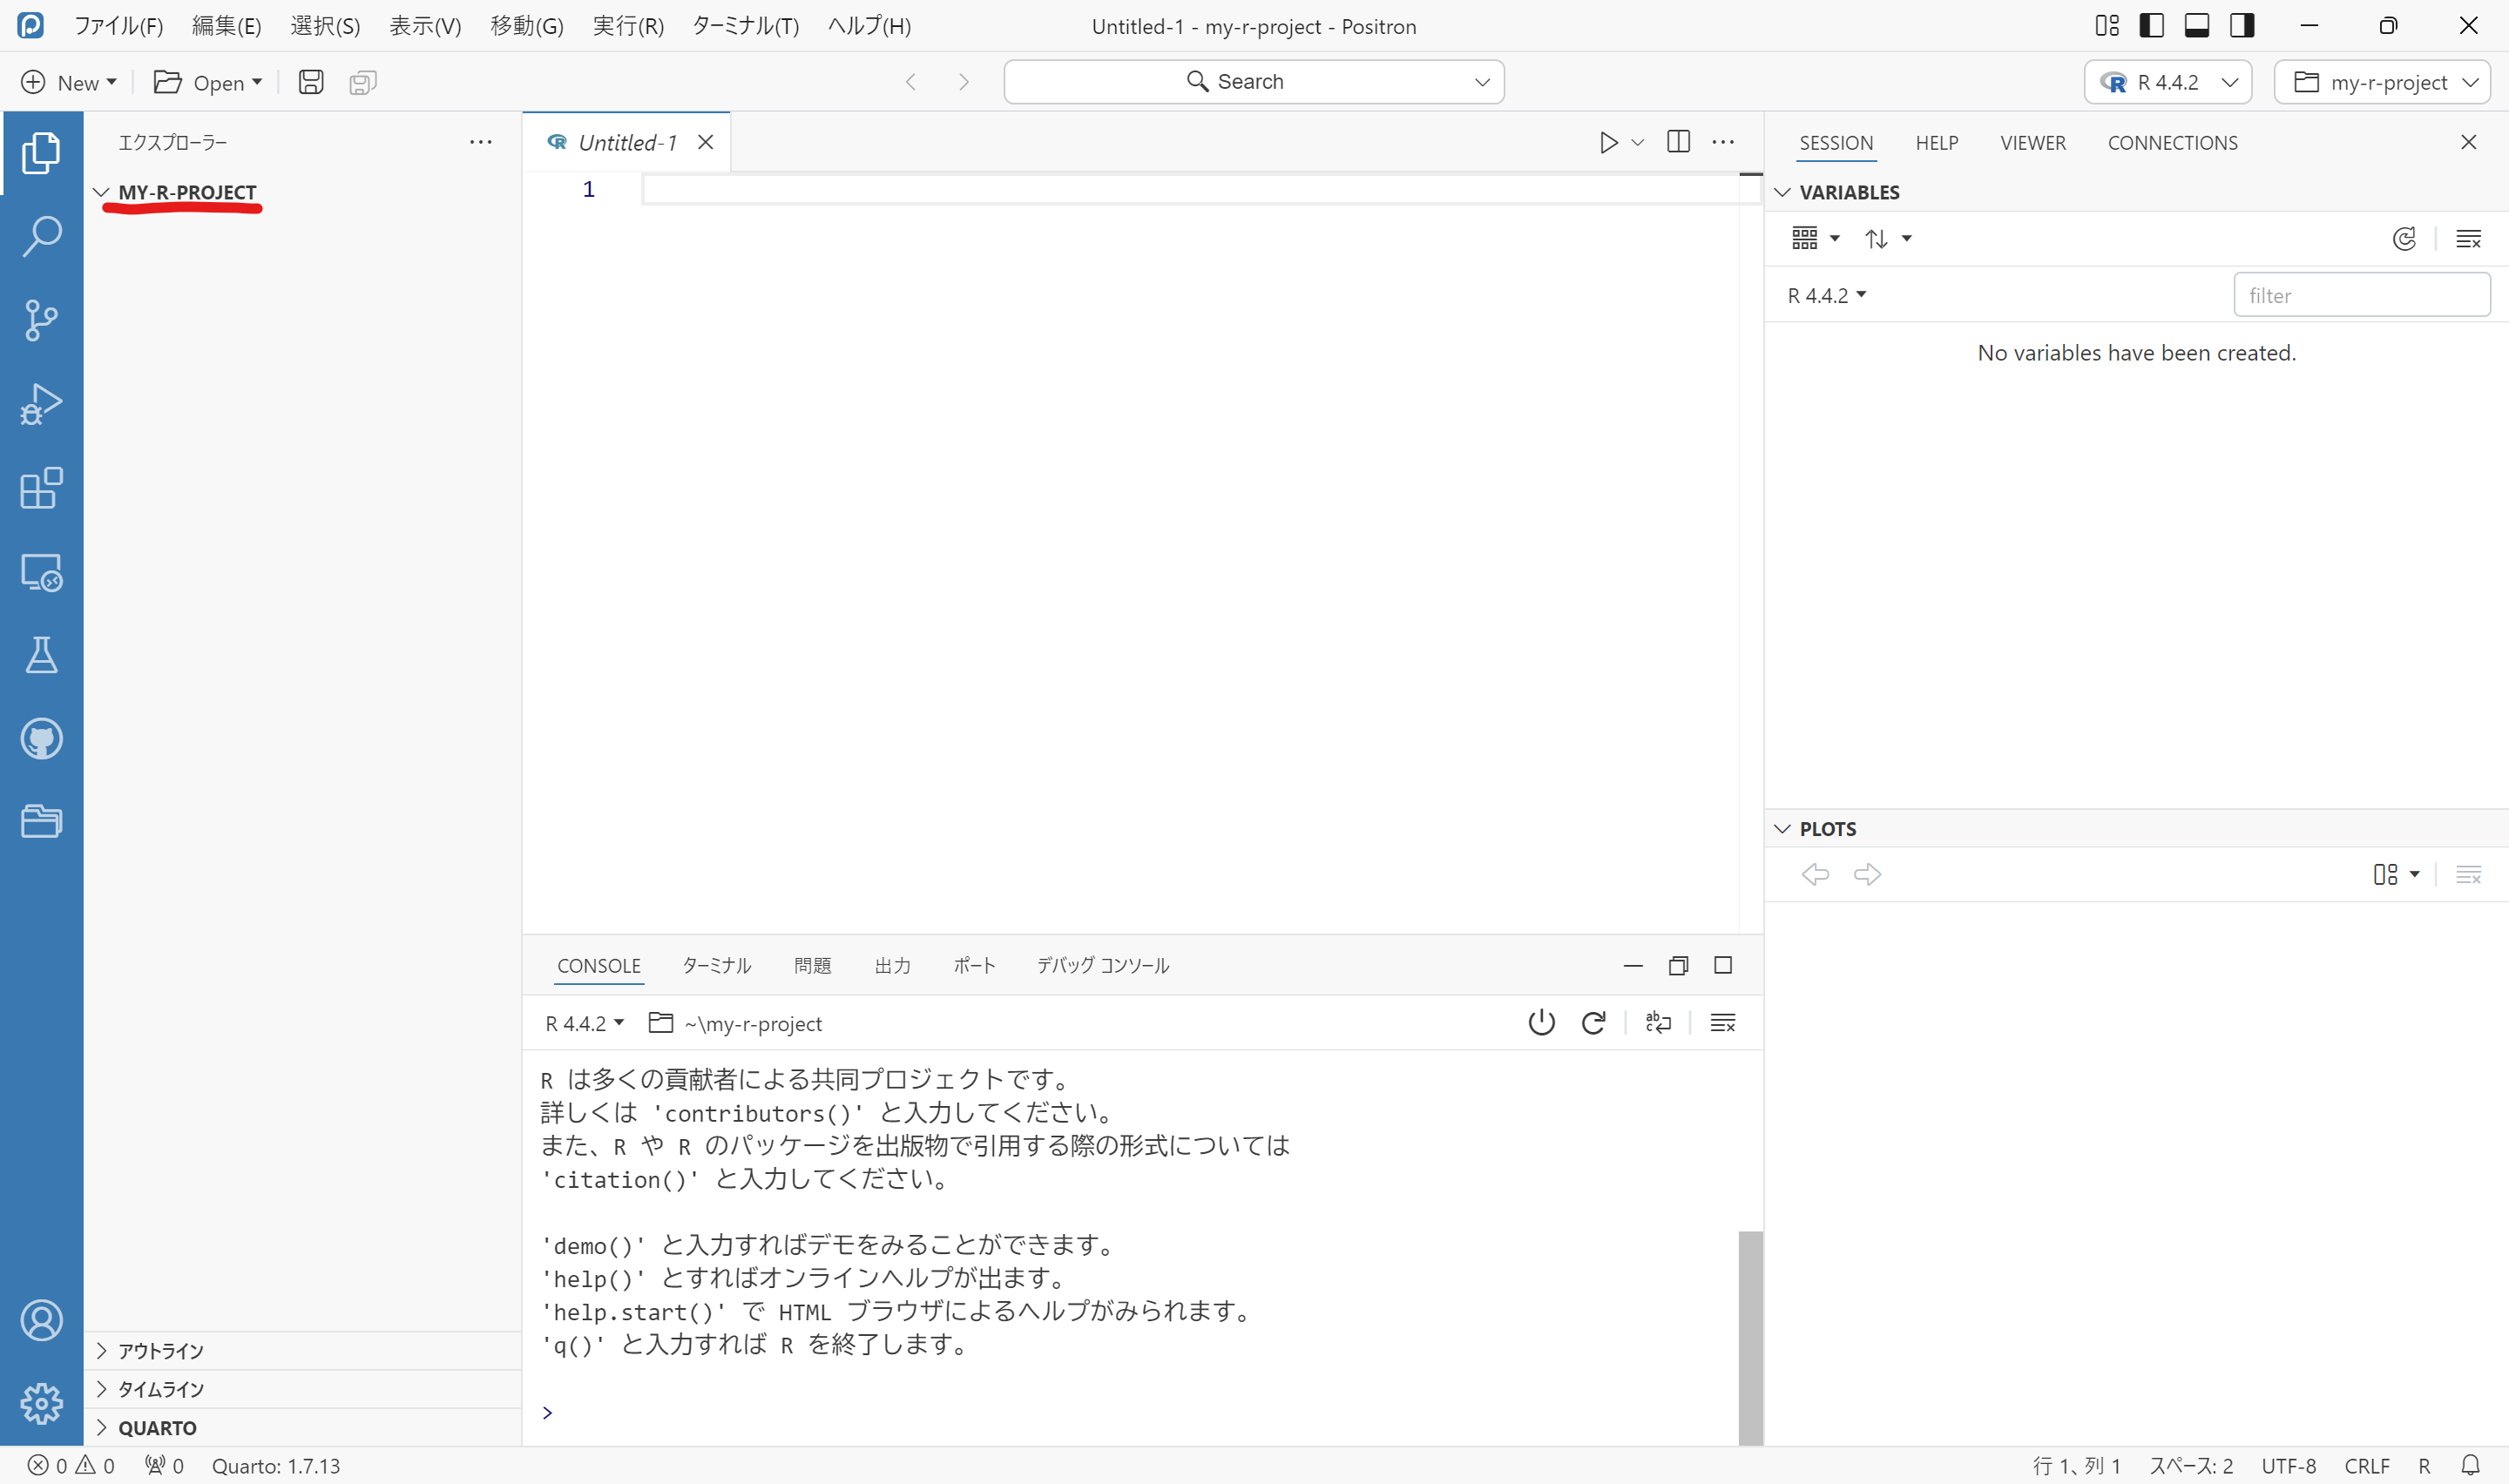Open the R 4.4.2 interpreter dropdown
Image resolution: width=2509 pixels, height=1484 pixels.
(x=2167, y=82)
